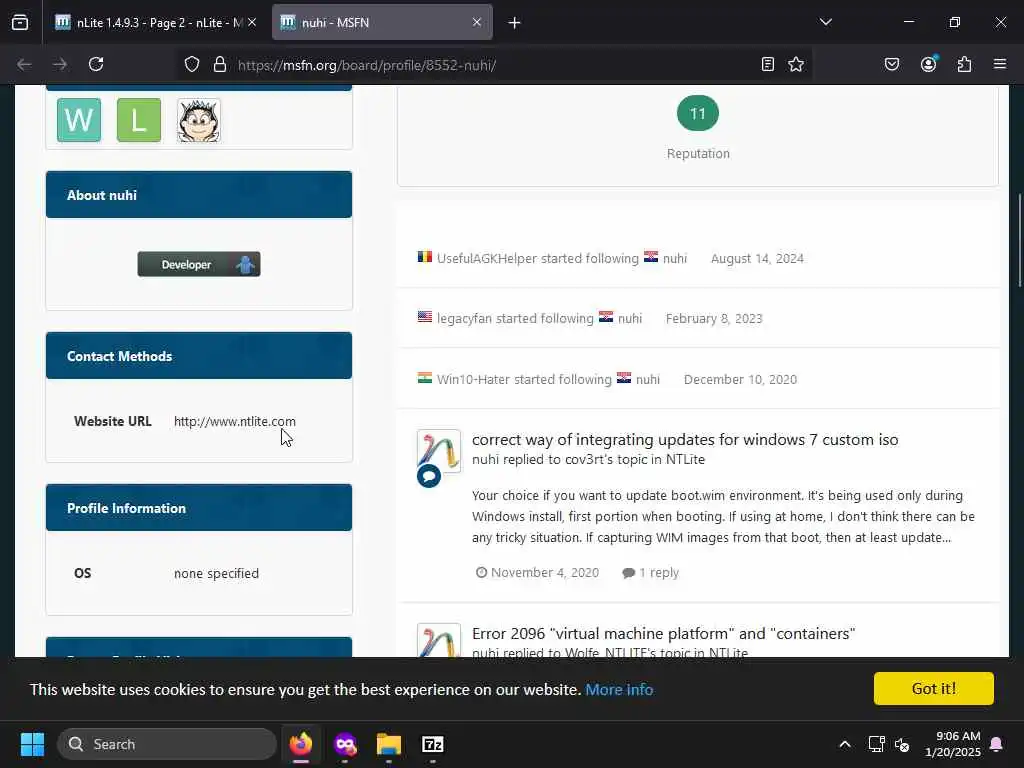
Task: Click Romanian flag beside UsefulAGKHelper
Action: 424,257
